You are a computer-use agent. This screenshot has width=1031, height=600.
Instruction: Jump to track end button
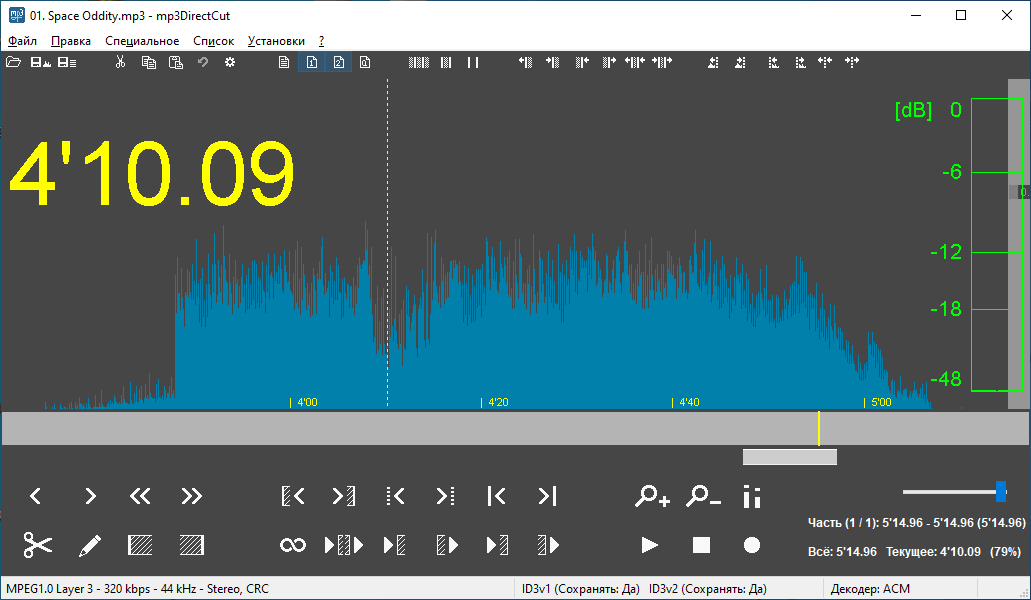point(548,496)
